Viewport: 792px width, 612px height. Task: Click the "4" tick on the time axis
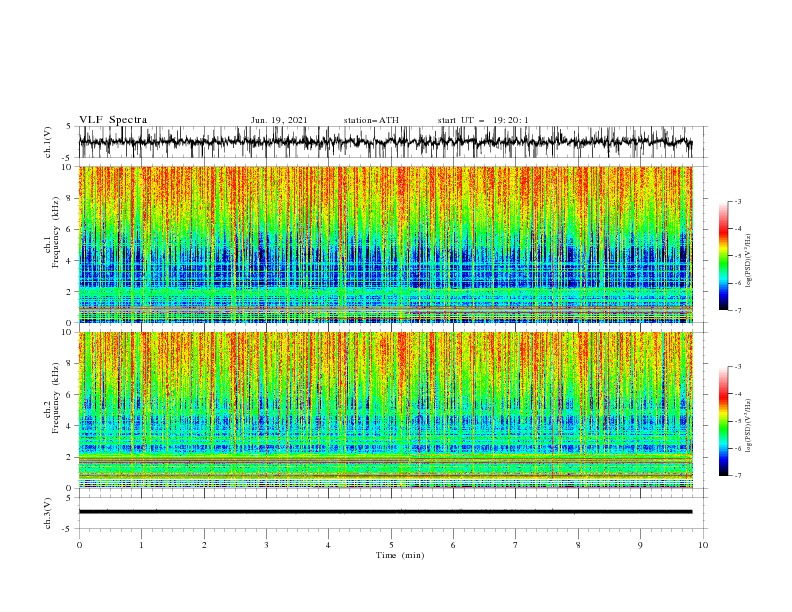(328, 545)
